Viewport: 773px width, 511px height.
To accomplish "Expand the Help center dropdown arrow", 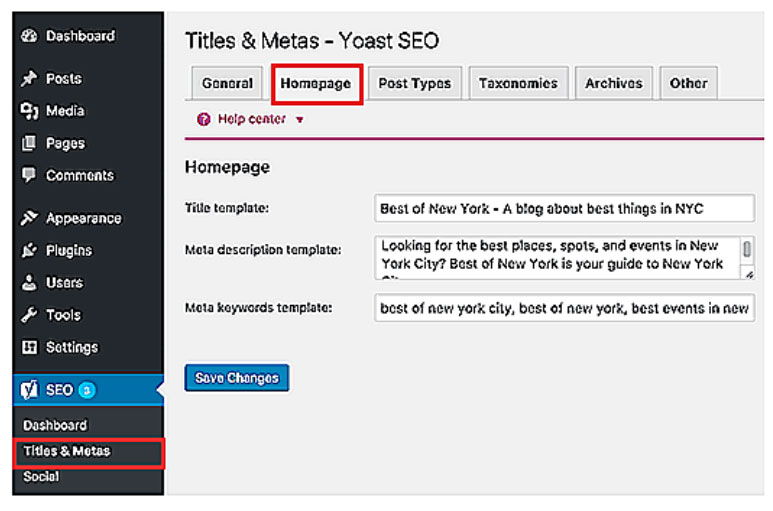I will click(300, 120).
